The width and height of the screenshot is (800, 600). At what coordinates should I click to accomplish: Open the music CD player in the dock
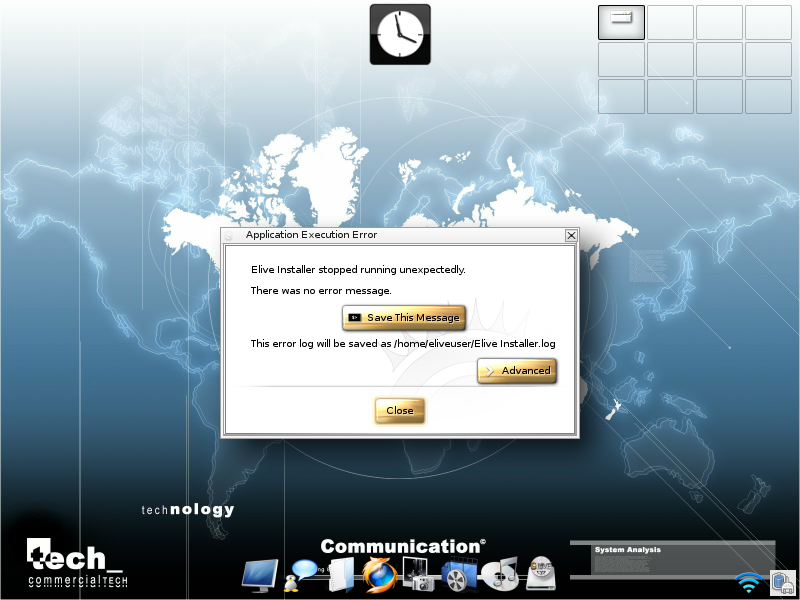pos(499,574)
